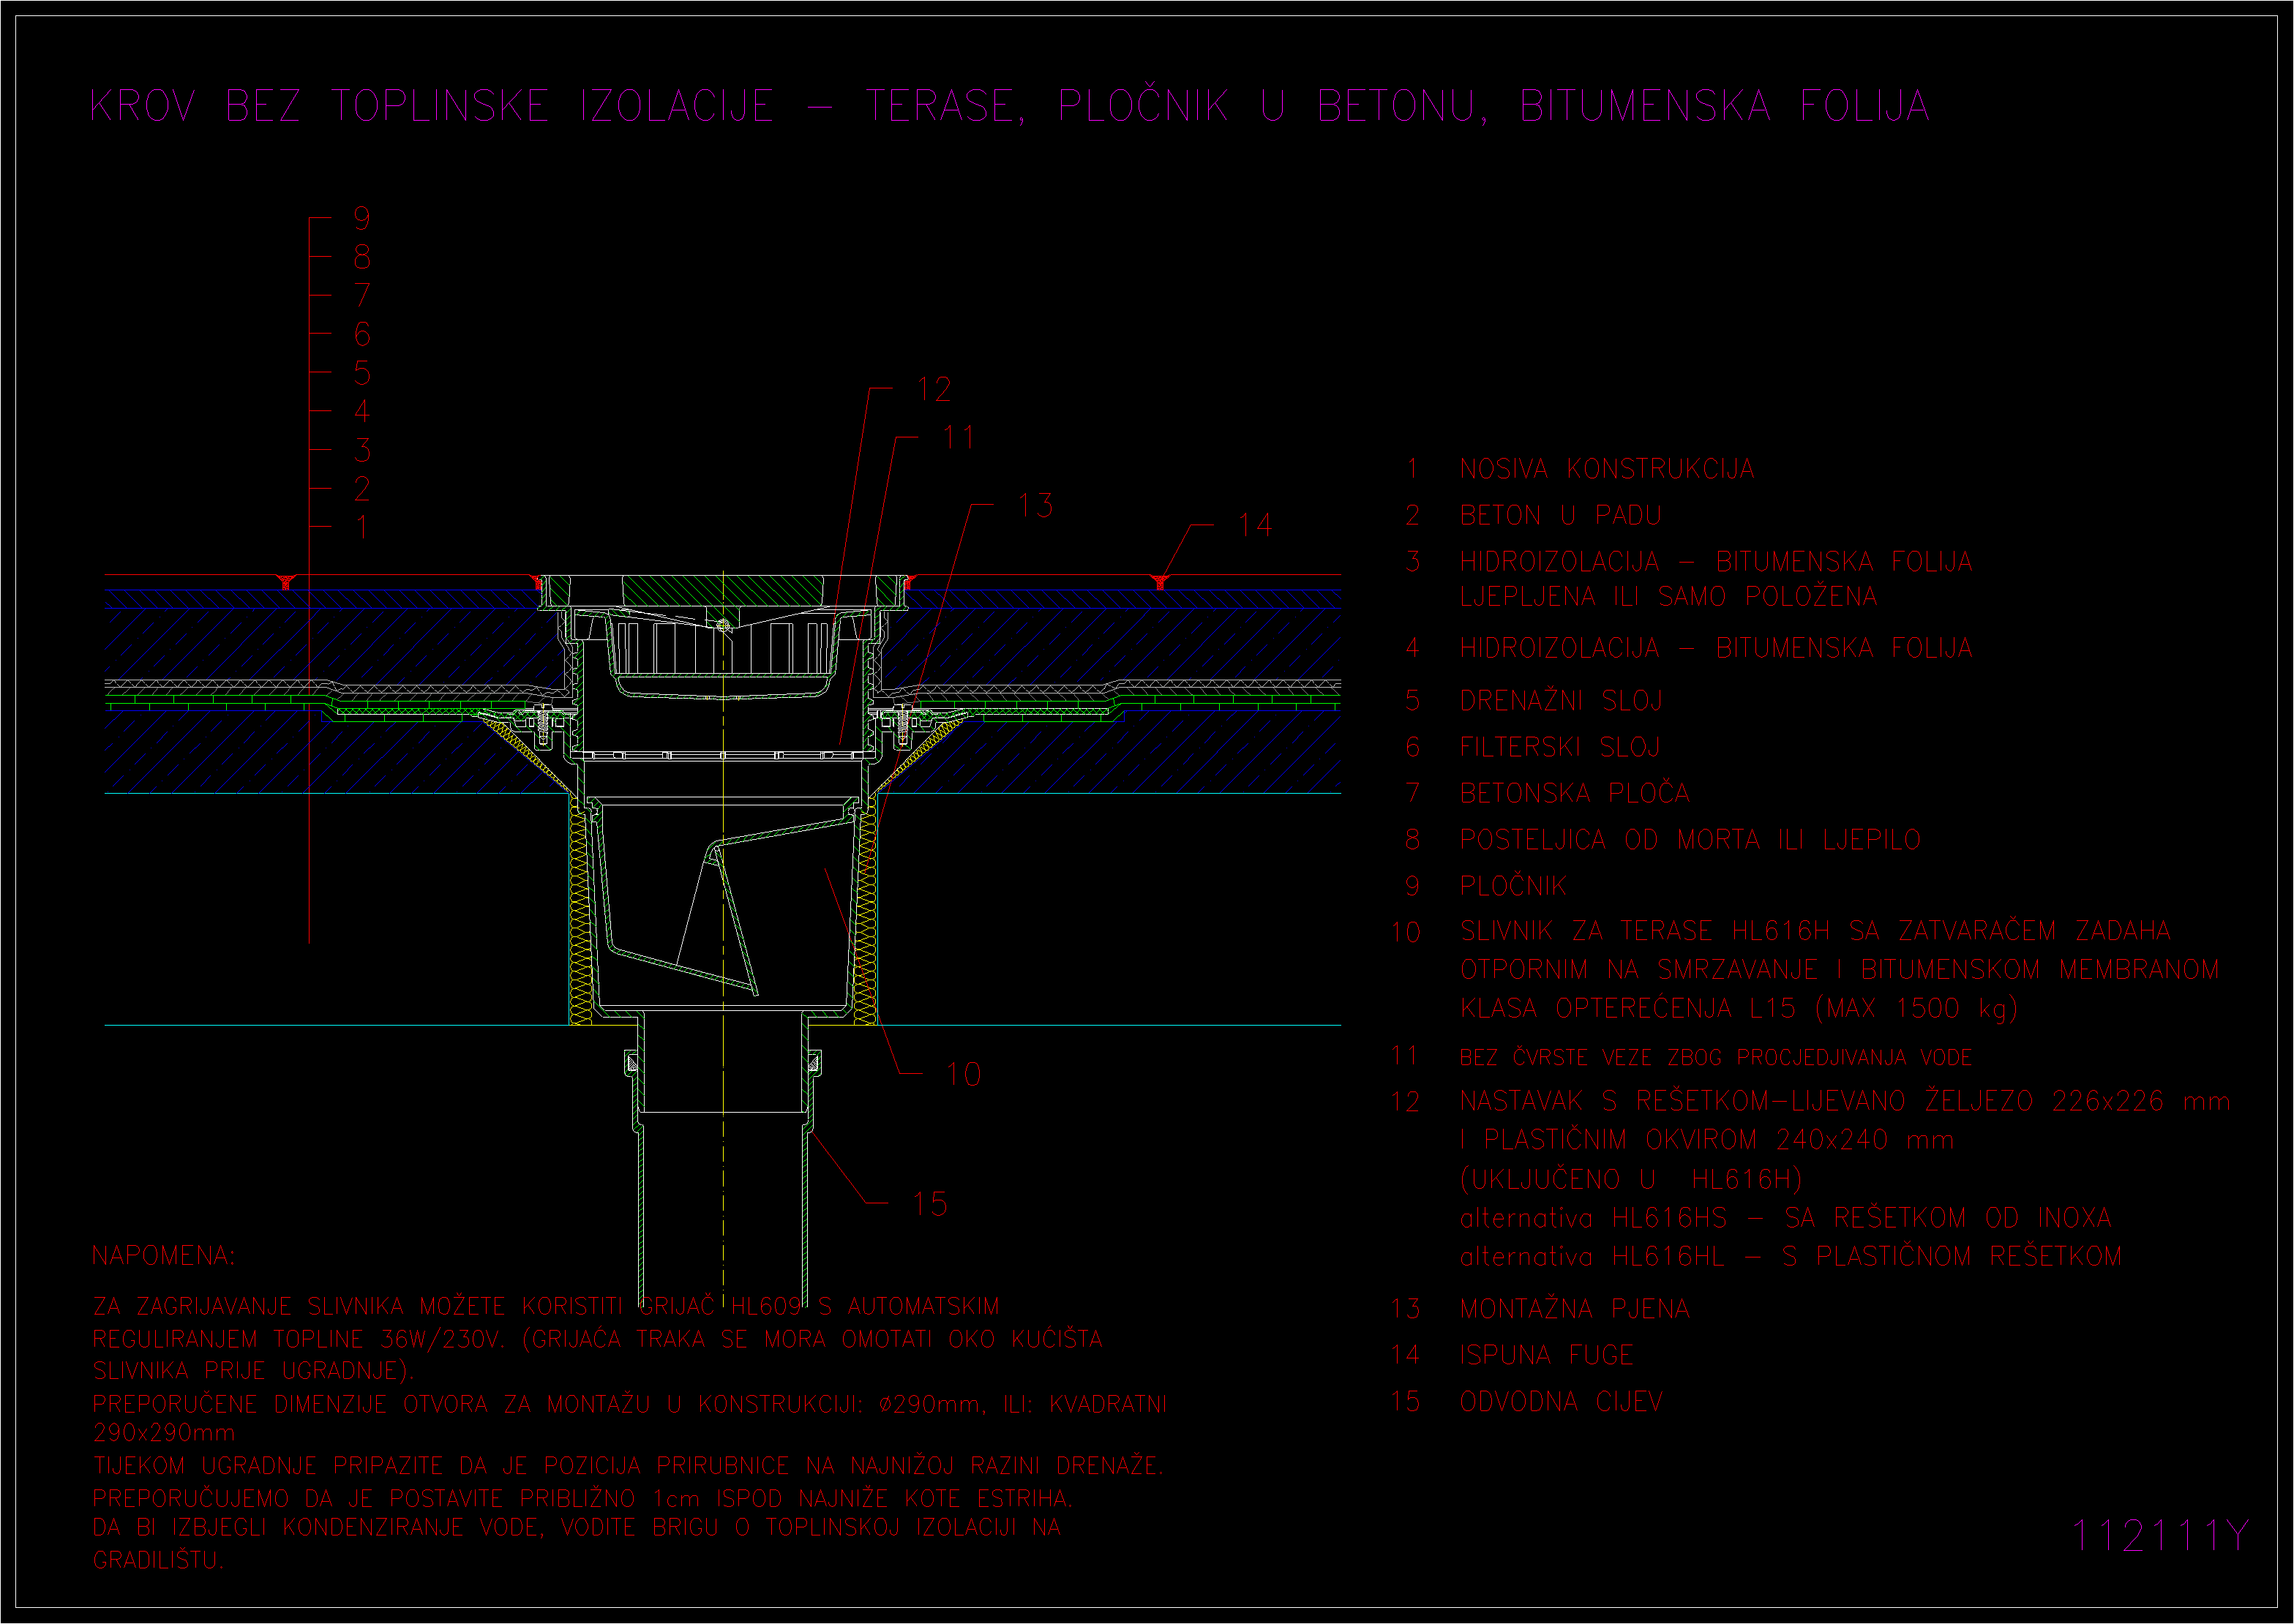This screenshot has height=1624, width=2294.
Task: Click the line 'SLIVNIK ZA TERASE HL616H SA ZATVARAČEM ZADAHA'
Action: (1815, 931)
